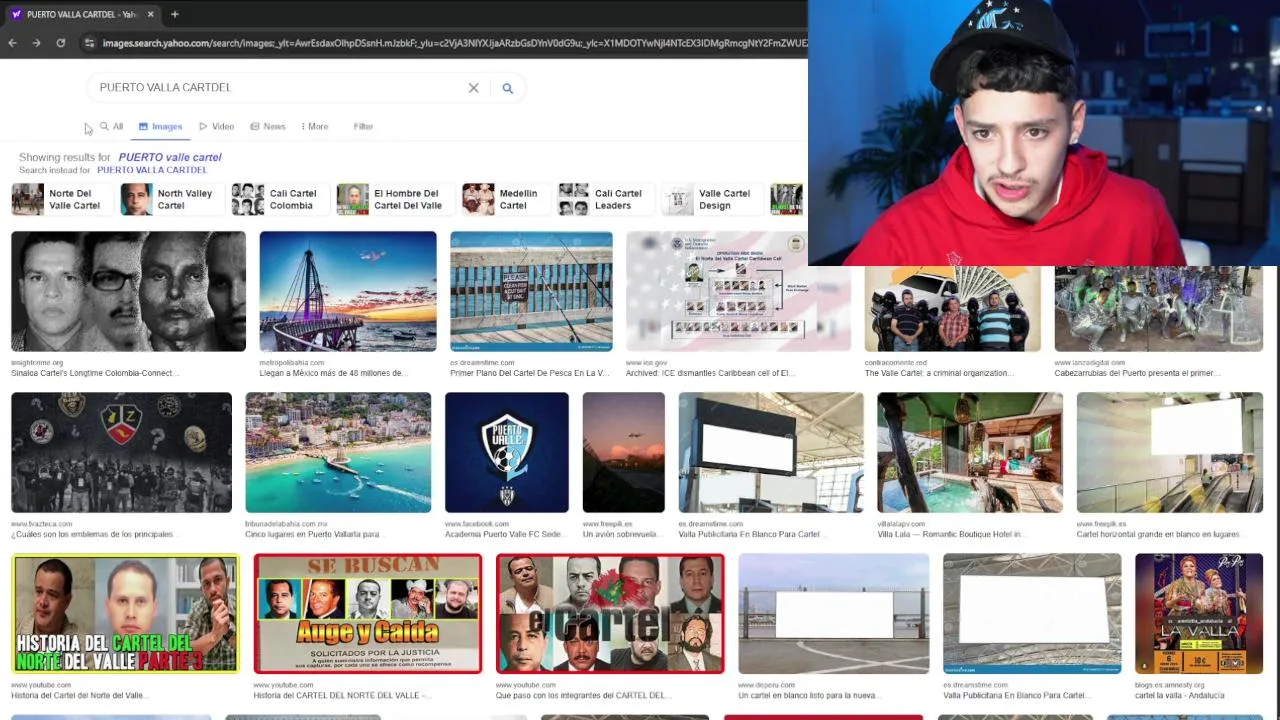The image size is (1280, 720).
Task: Select the Cali Cartel Leaders chip
Action: click(604, 199)
